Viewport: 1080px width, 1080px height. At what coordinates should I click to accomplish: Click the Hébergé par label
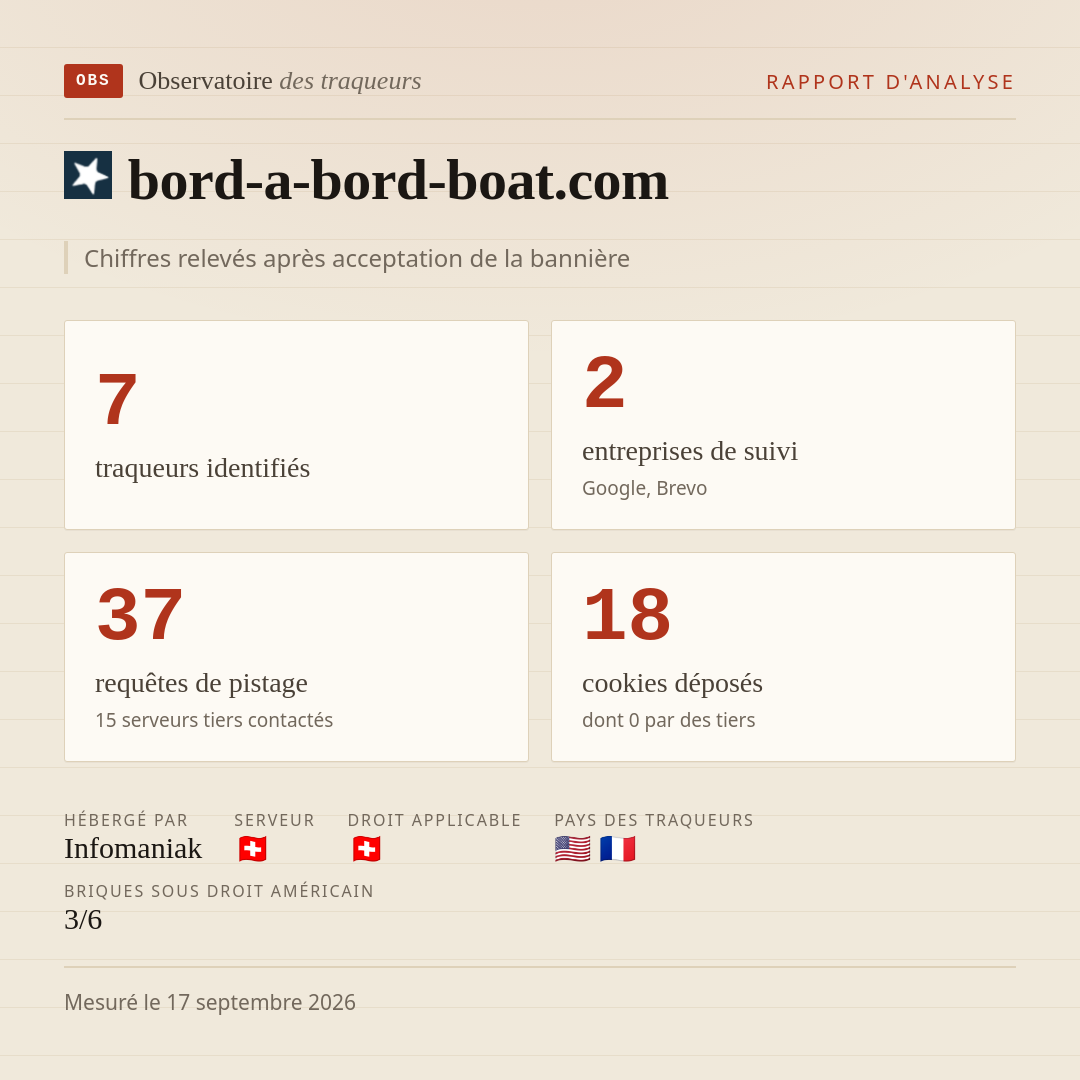(x=126, y=820)
